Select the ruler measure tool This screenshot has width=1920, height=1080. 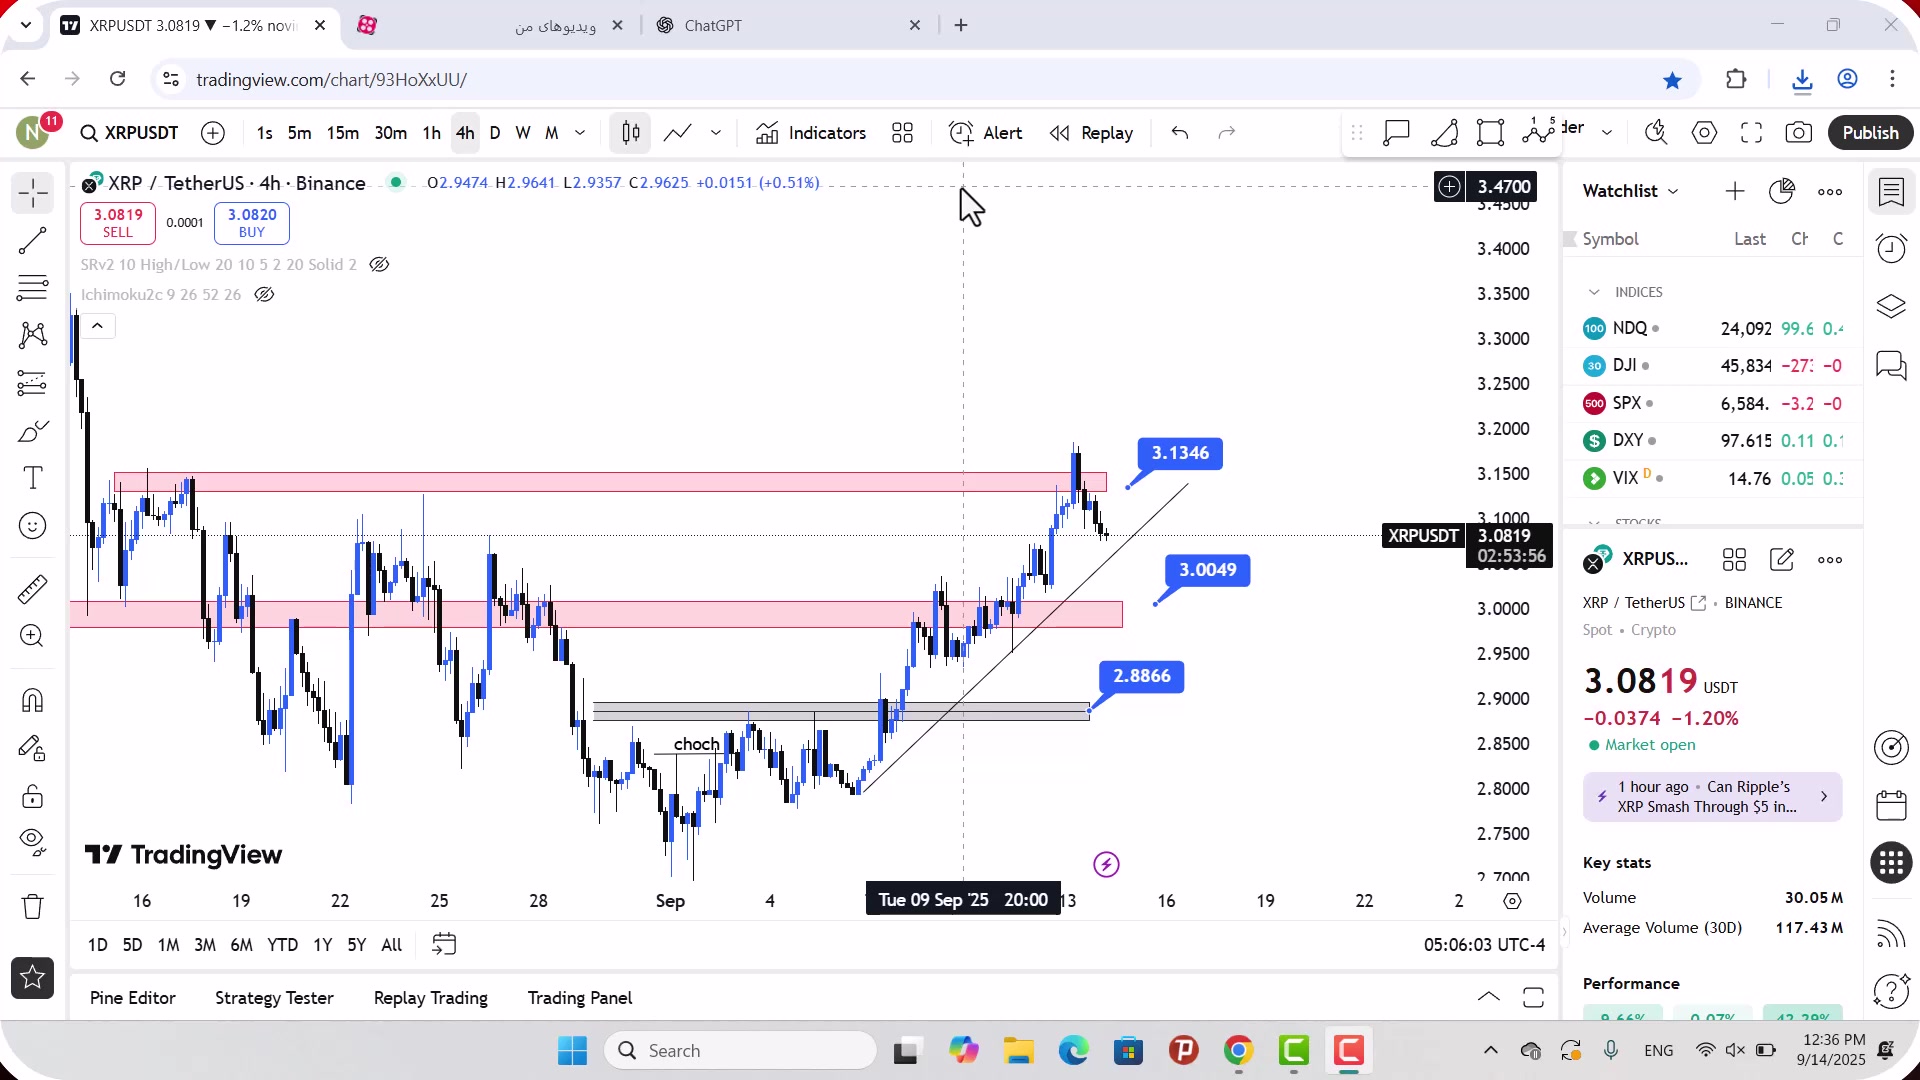33,589
